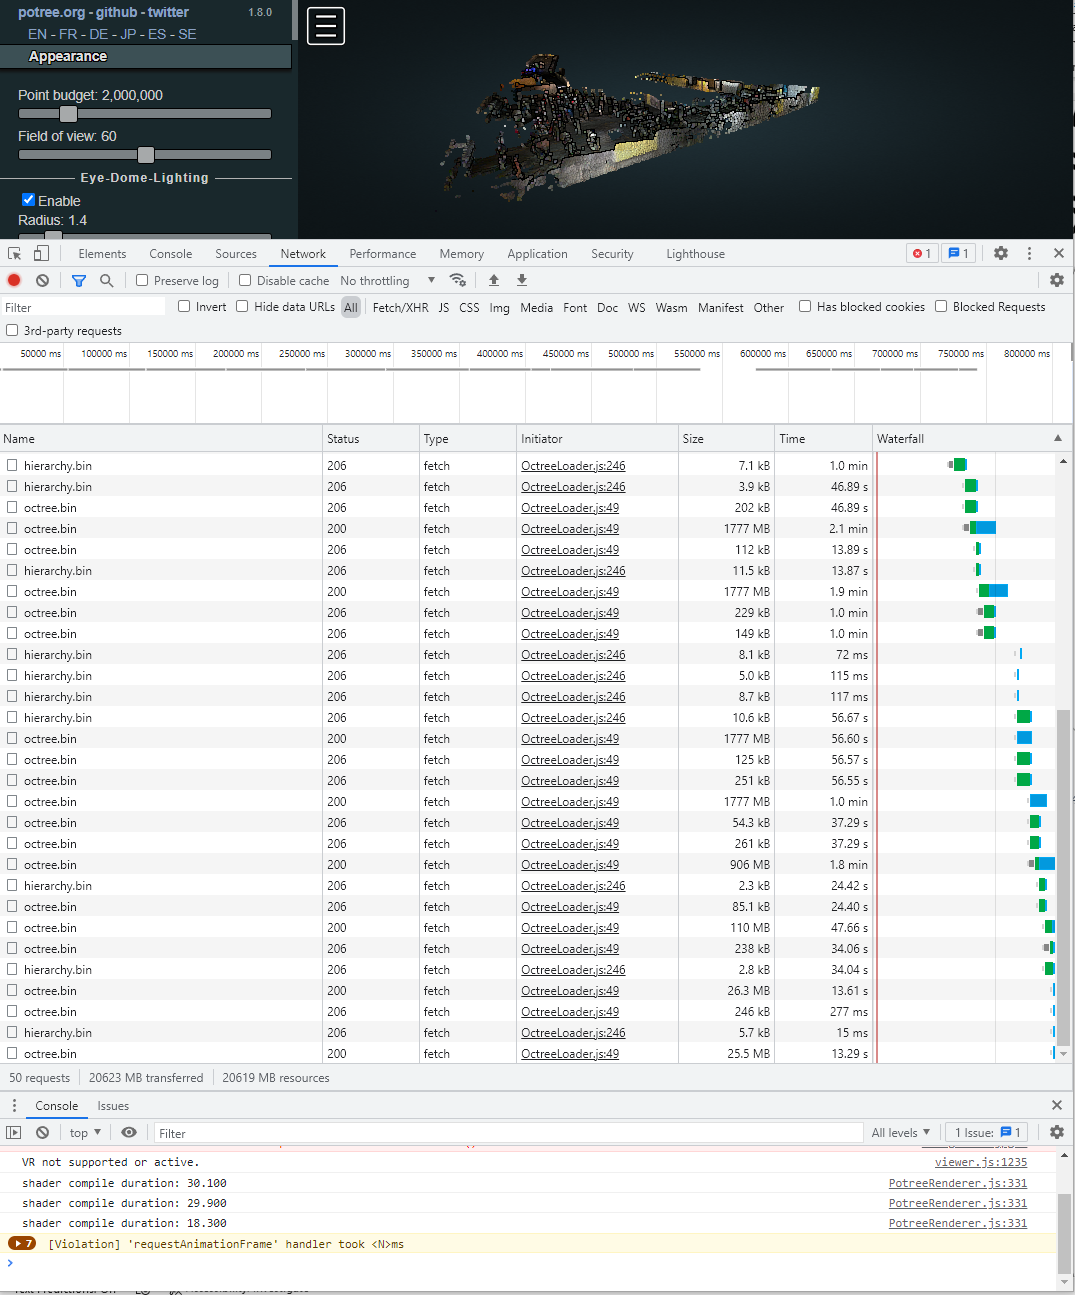Select the inspect element tool
Image resolution: width=1075 pixels, height=1295 pixels.
(14, 253)
